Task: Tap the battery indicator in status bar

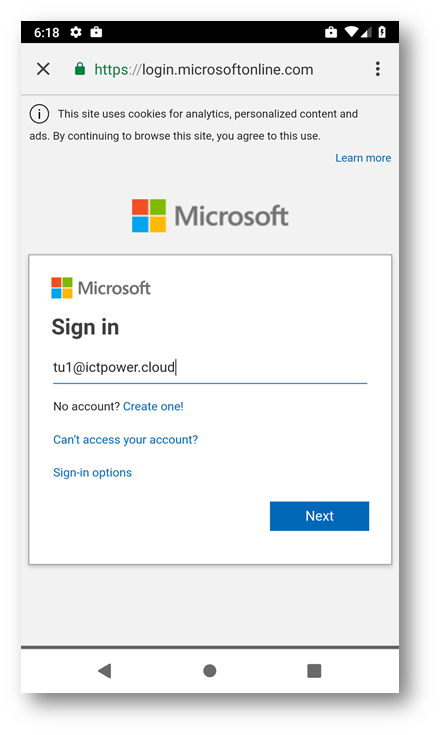Action: click(382, 32)
